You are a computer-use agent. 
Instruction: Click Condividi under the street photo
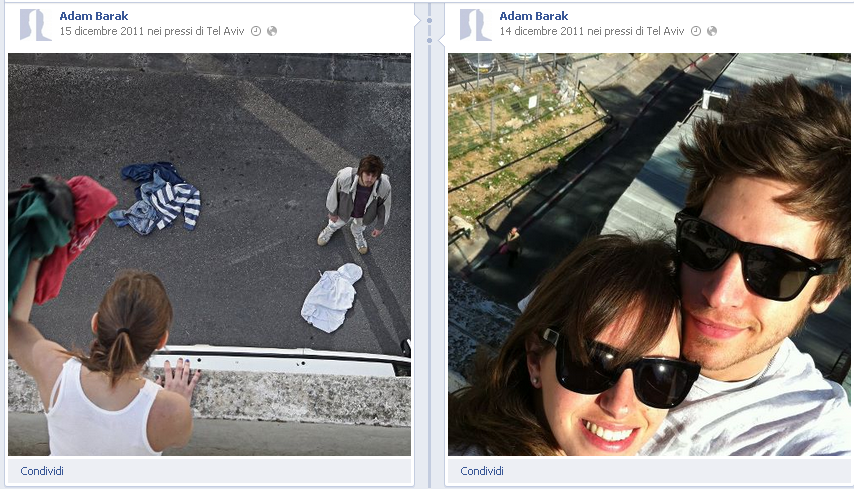point(42,471)
